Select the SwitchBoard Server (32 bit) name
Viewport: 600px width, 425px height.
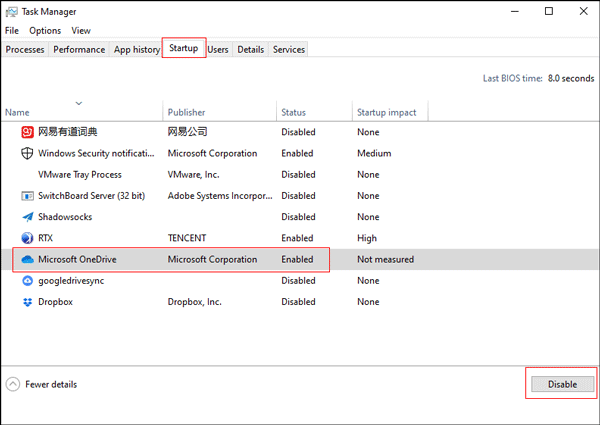coord(91,196)
